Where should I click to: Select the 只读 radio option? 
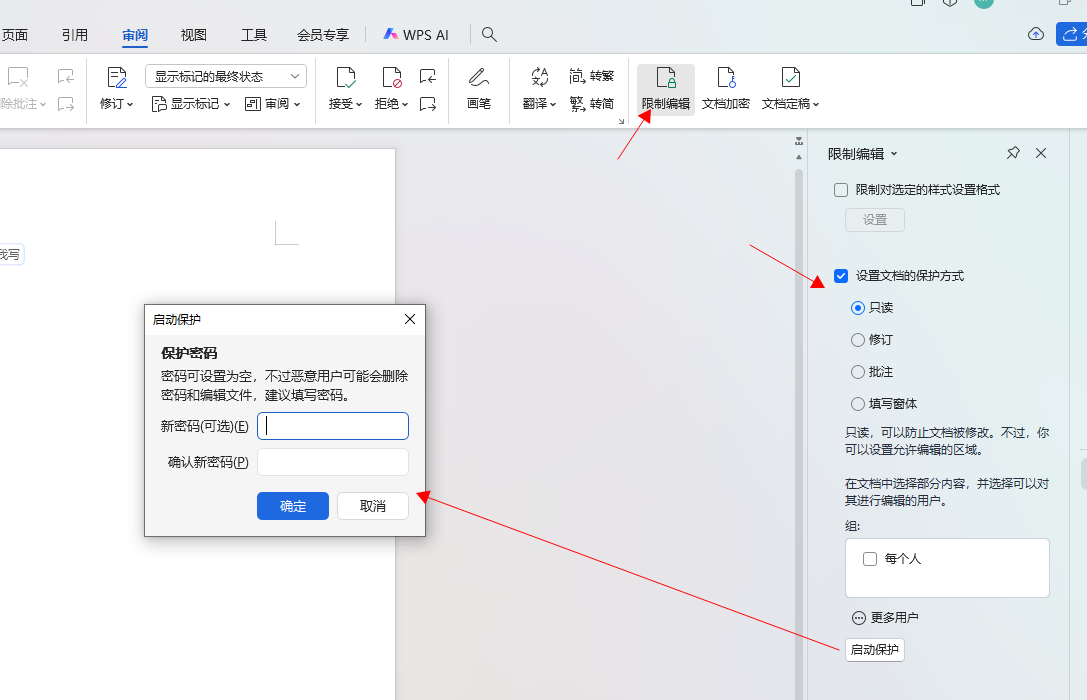[x=858, y=308]
